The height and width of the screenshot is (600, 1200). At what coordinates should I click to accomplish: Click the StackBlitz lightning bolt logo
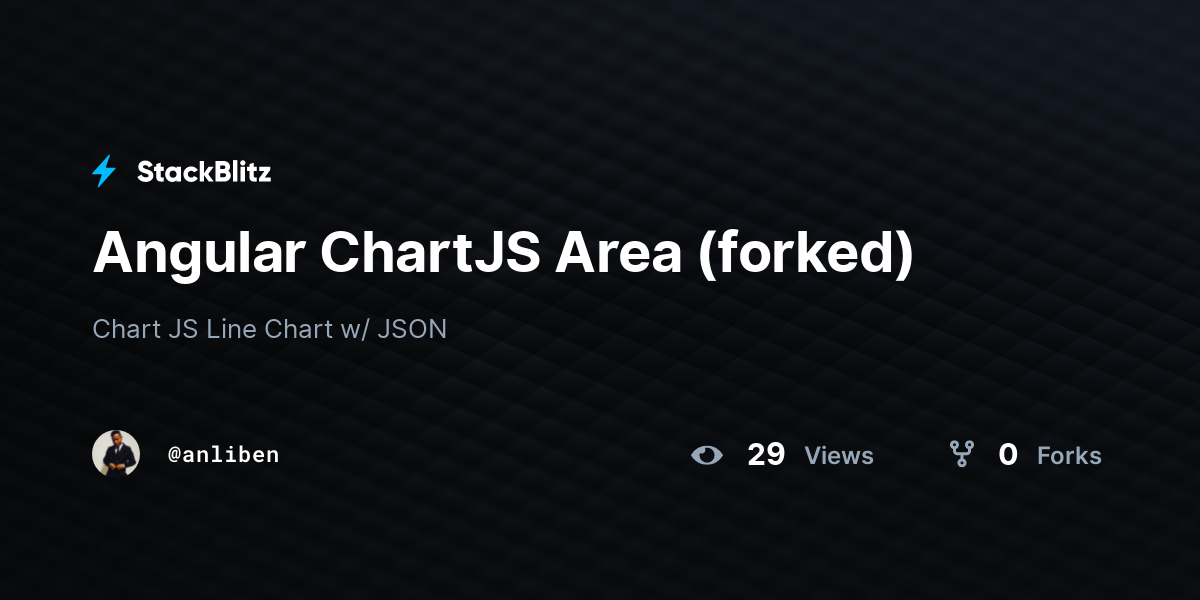pos(104,172)
